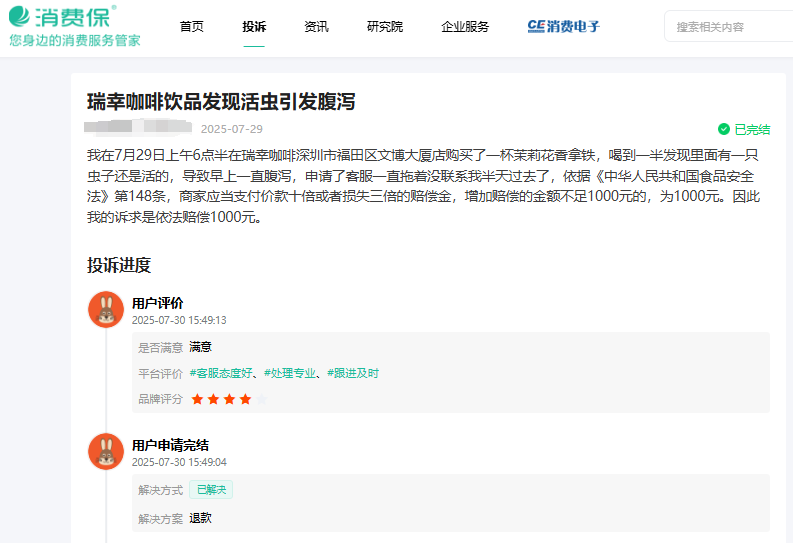Viewport: 793px width, 543px height.
Task: Click the 满意 satisfaction value
Action: click(x=200, y=347)
